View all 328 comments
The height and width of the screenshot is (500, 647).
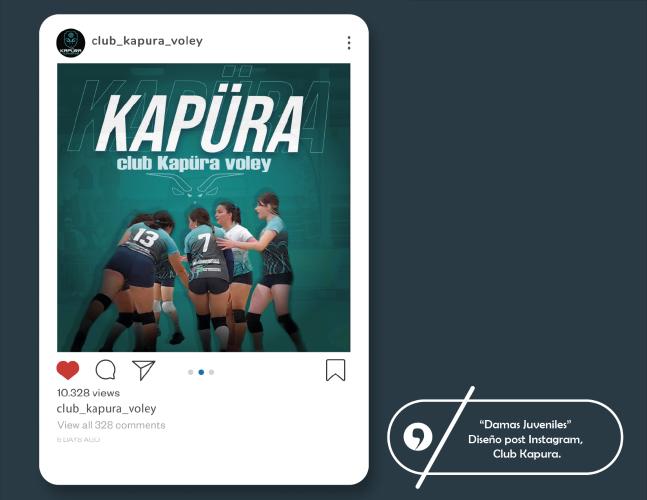111,425
